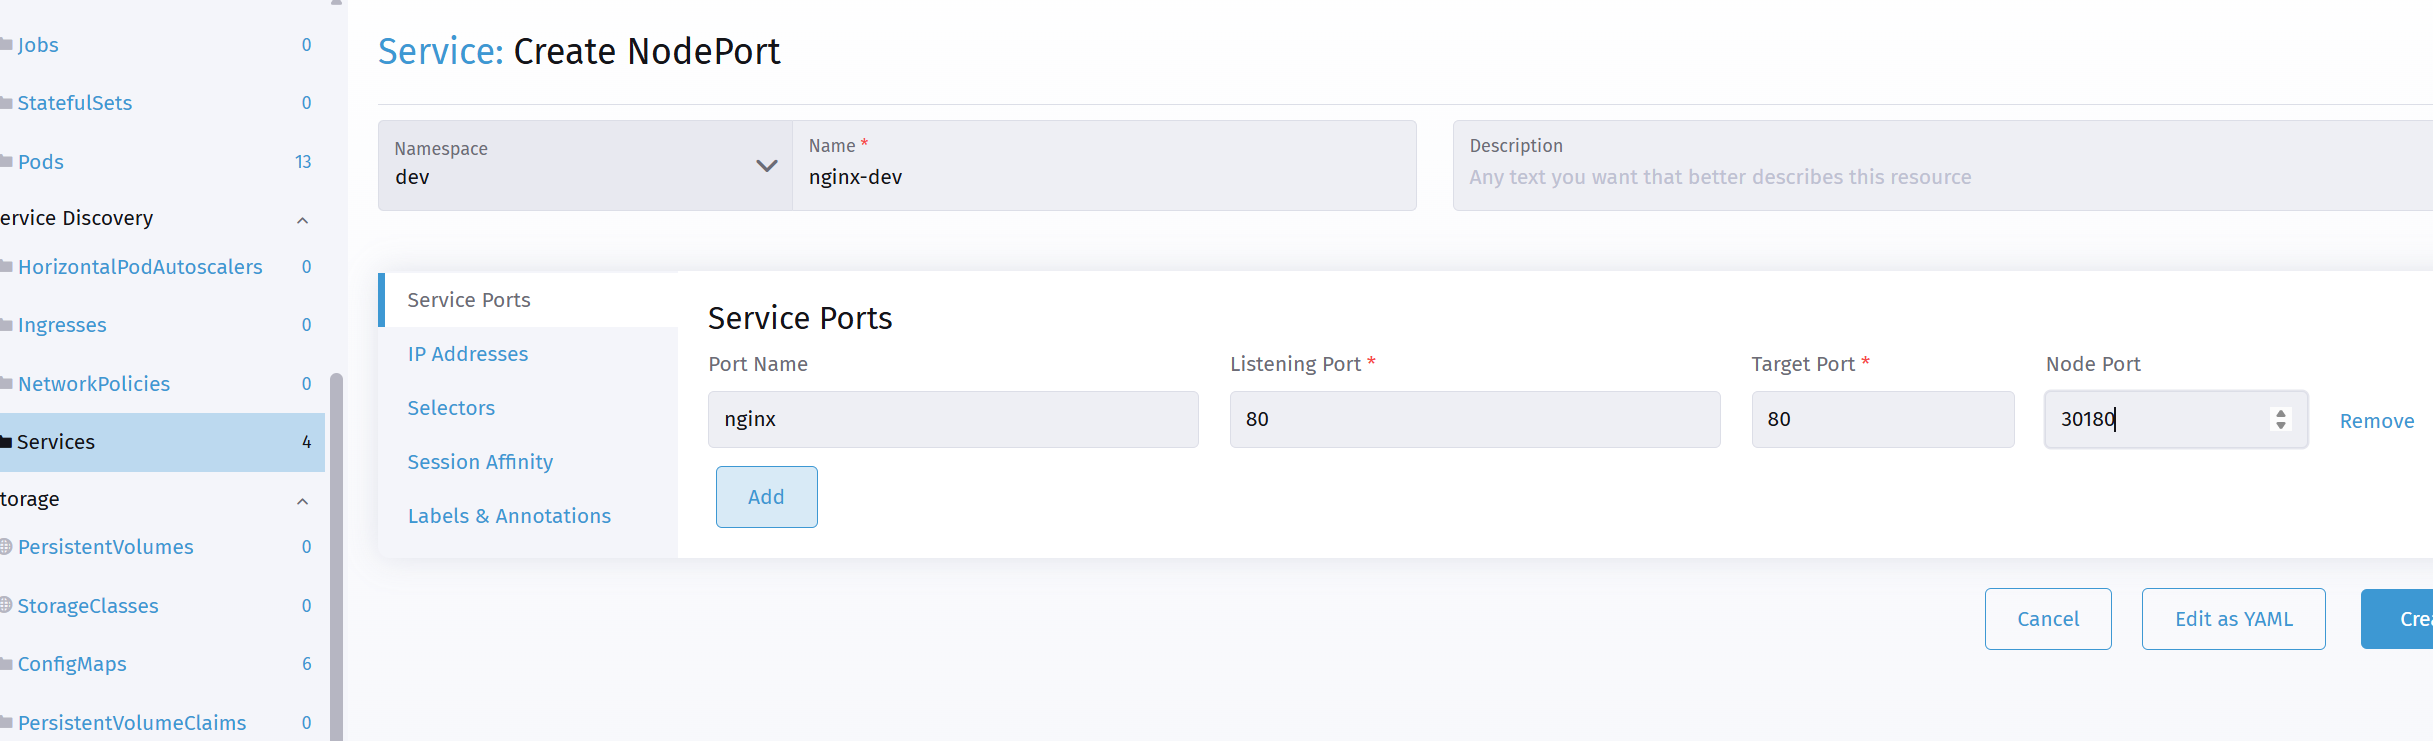Click Edit as YAML button
The width and height of the screenshot is (2433, 741).
(x=2233, y=619)
